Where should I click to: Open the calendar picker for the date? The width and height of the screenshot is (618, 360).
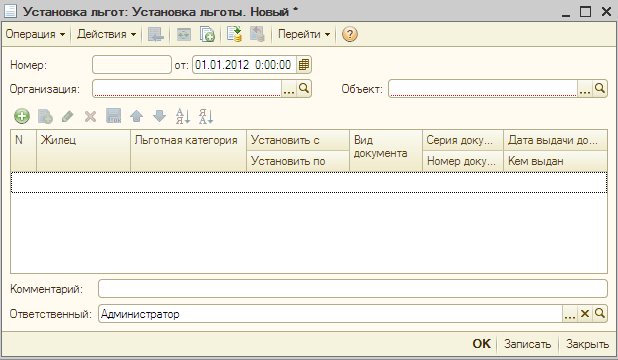(303, 65)
